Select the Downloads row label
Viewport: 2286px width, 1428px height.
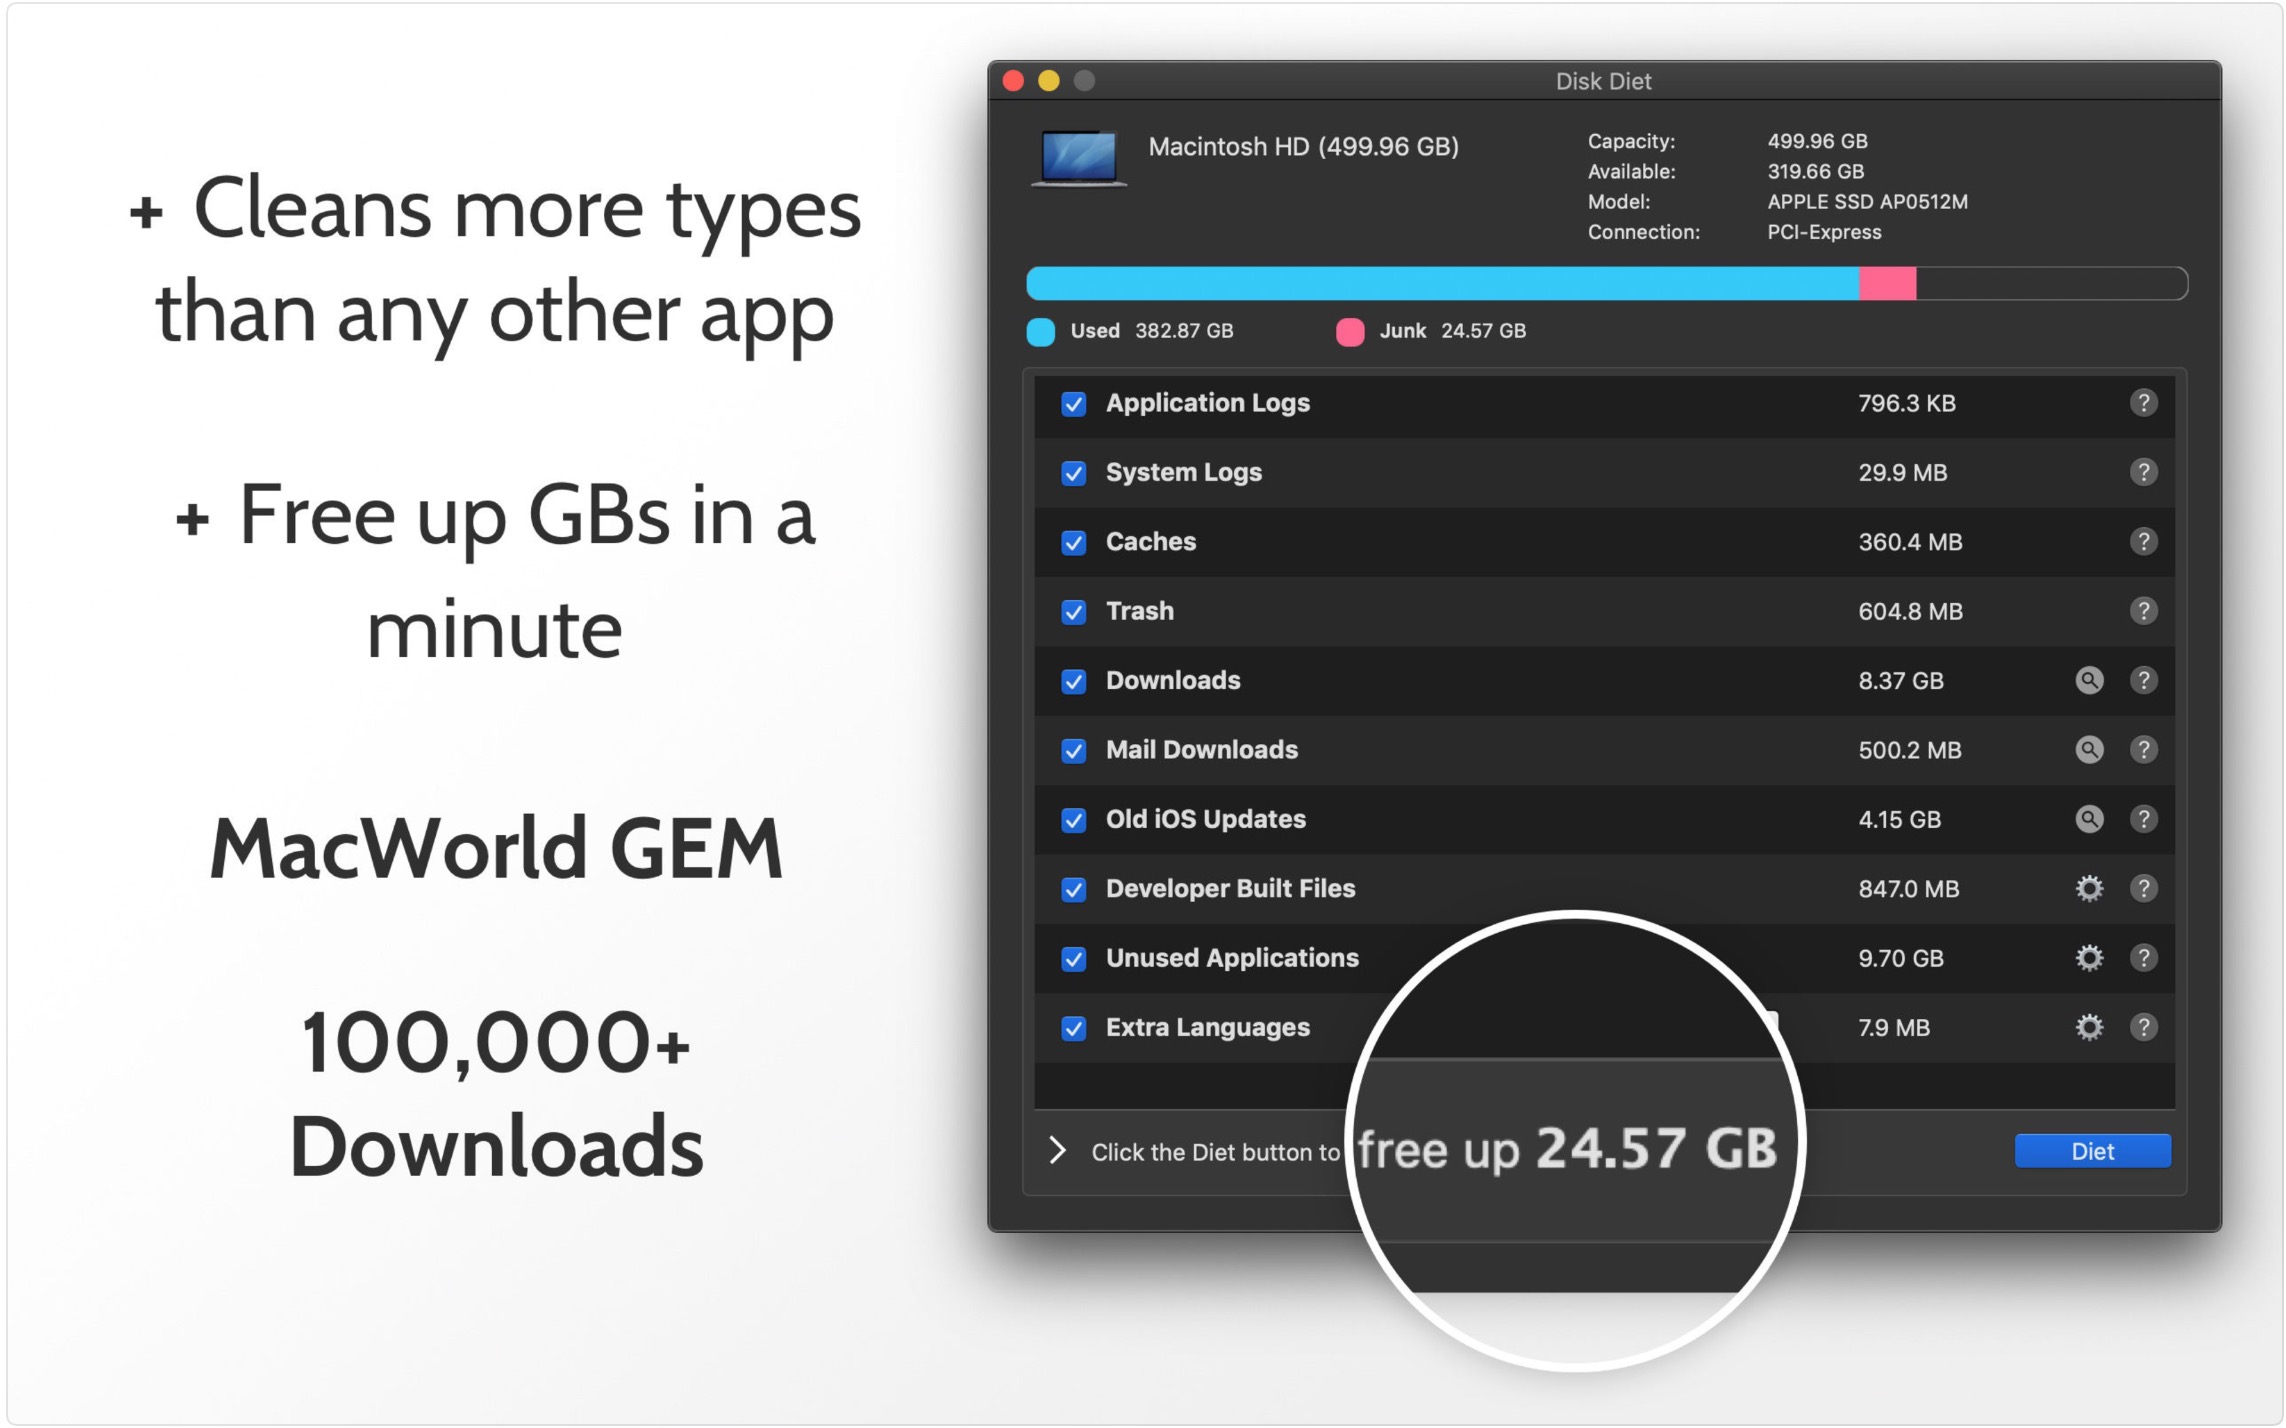[x=1172, y=680]
